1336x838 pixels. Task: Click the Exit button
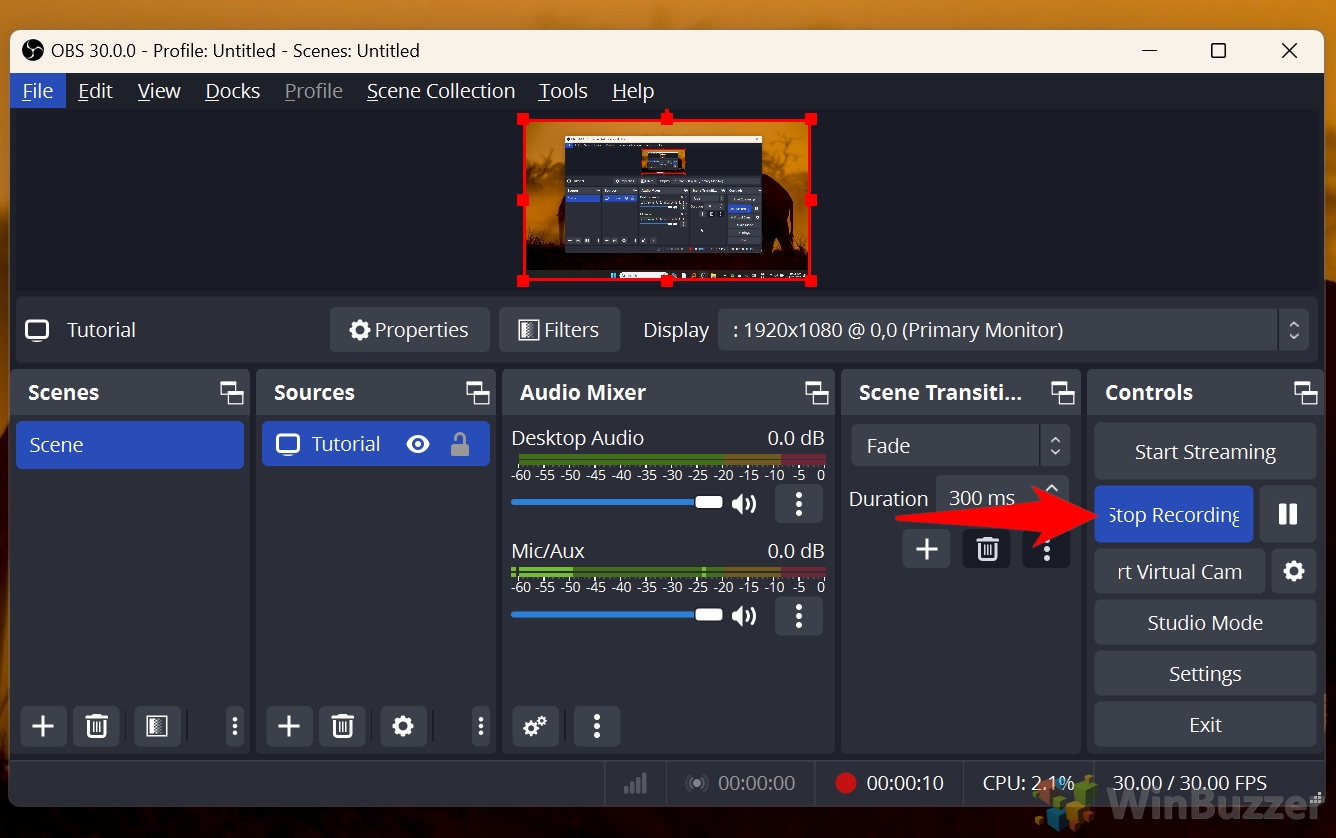coord(1205,724)
